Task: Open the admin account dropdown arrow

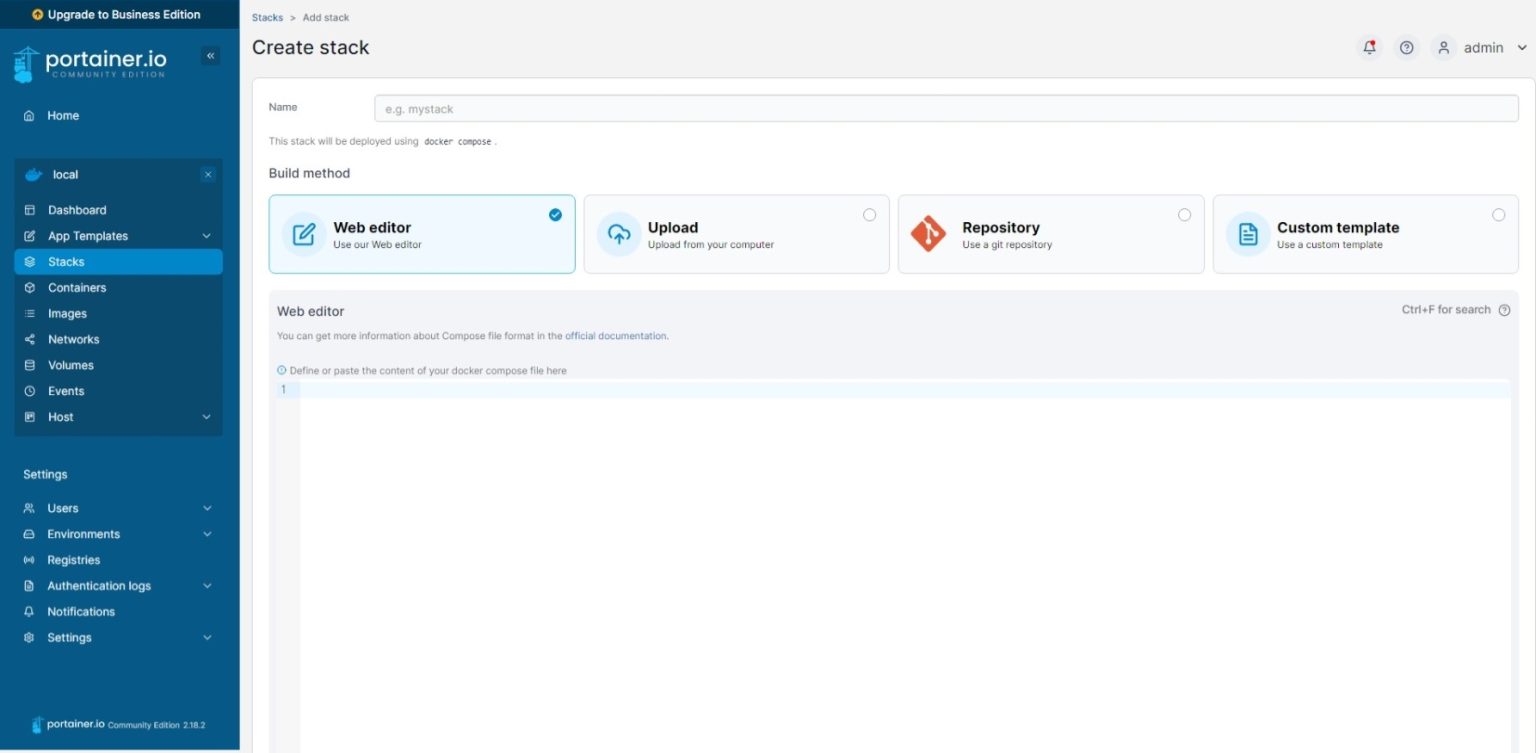Action: (1522, 48)
